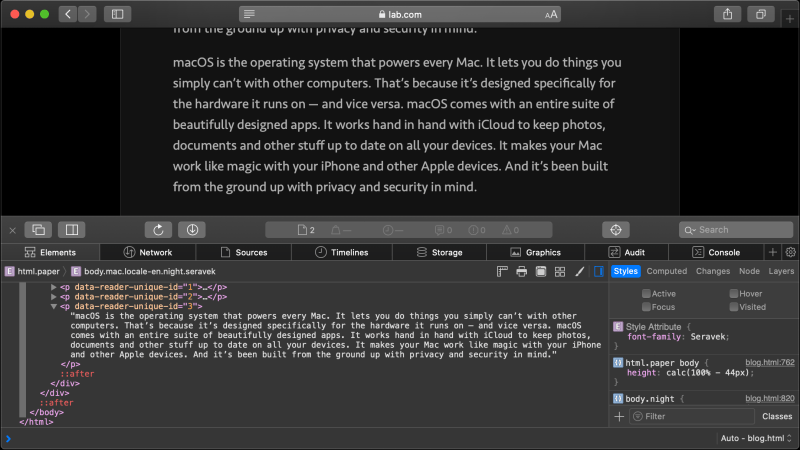Image resolution: width=800 pixels, height=450 pixels.
Task: Click the font-family Seravek style value
Action: pyautogui.click(x=708, y=337)
